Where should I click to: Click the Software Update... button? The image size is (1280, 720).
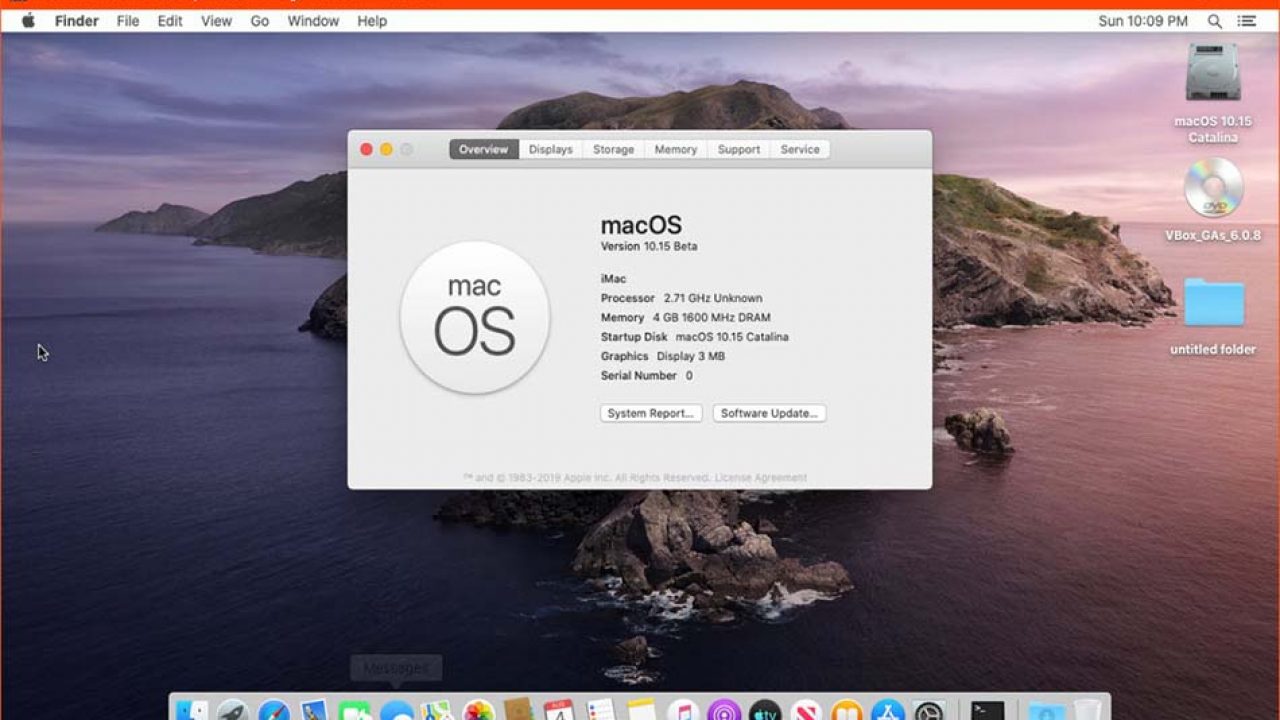[769, 413]
